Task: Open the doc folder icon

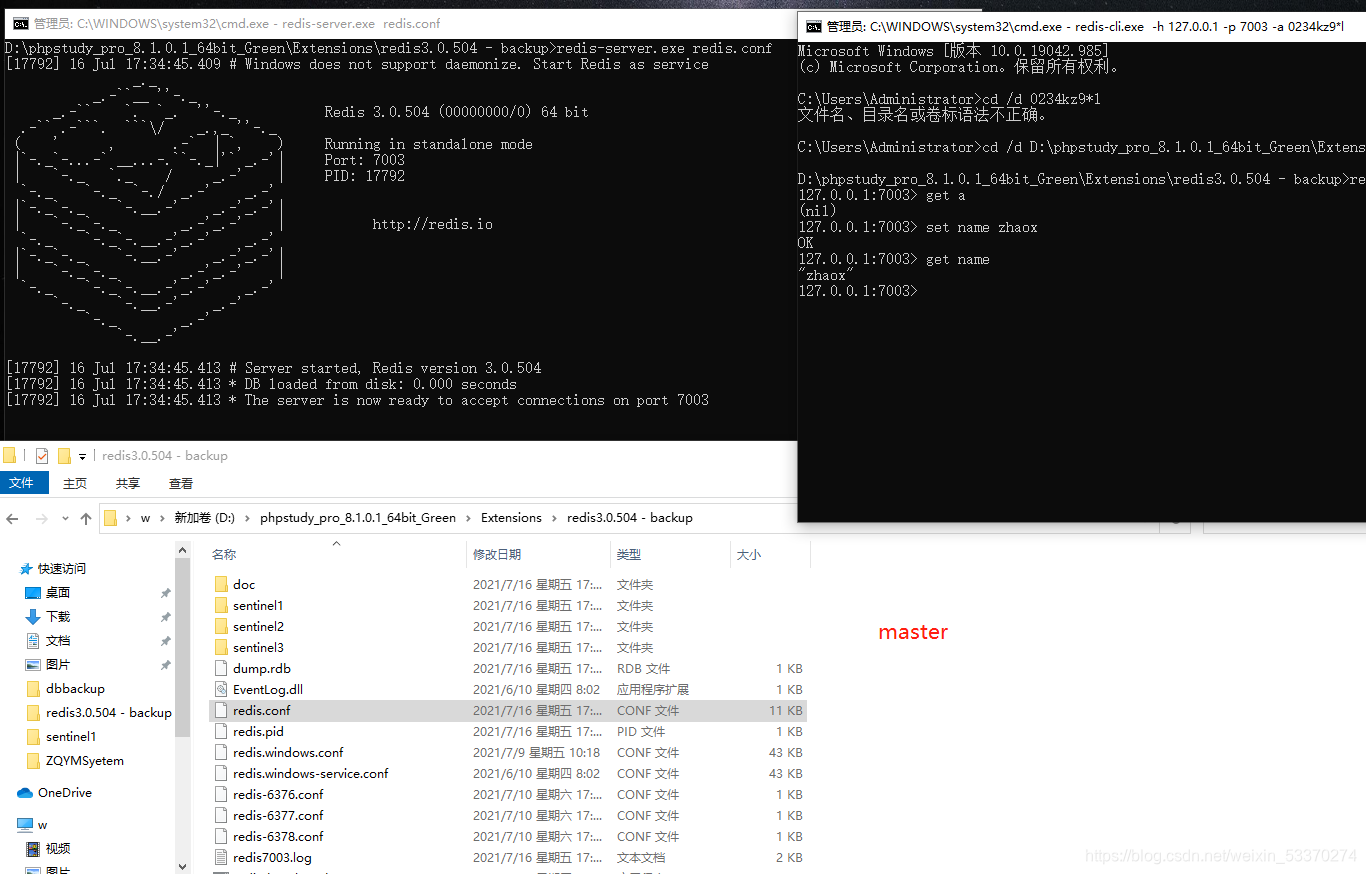Action: coord(221,584)
